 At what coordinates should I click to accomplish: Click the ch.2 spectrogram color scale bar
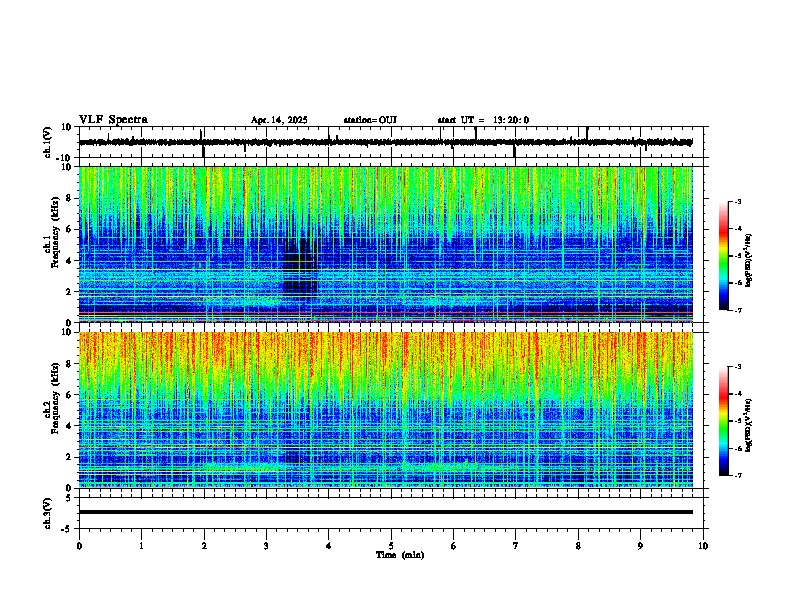point(723,421)
